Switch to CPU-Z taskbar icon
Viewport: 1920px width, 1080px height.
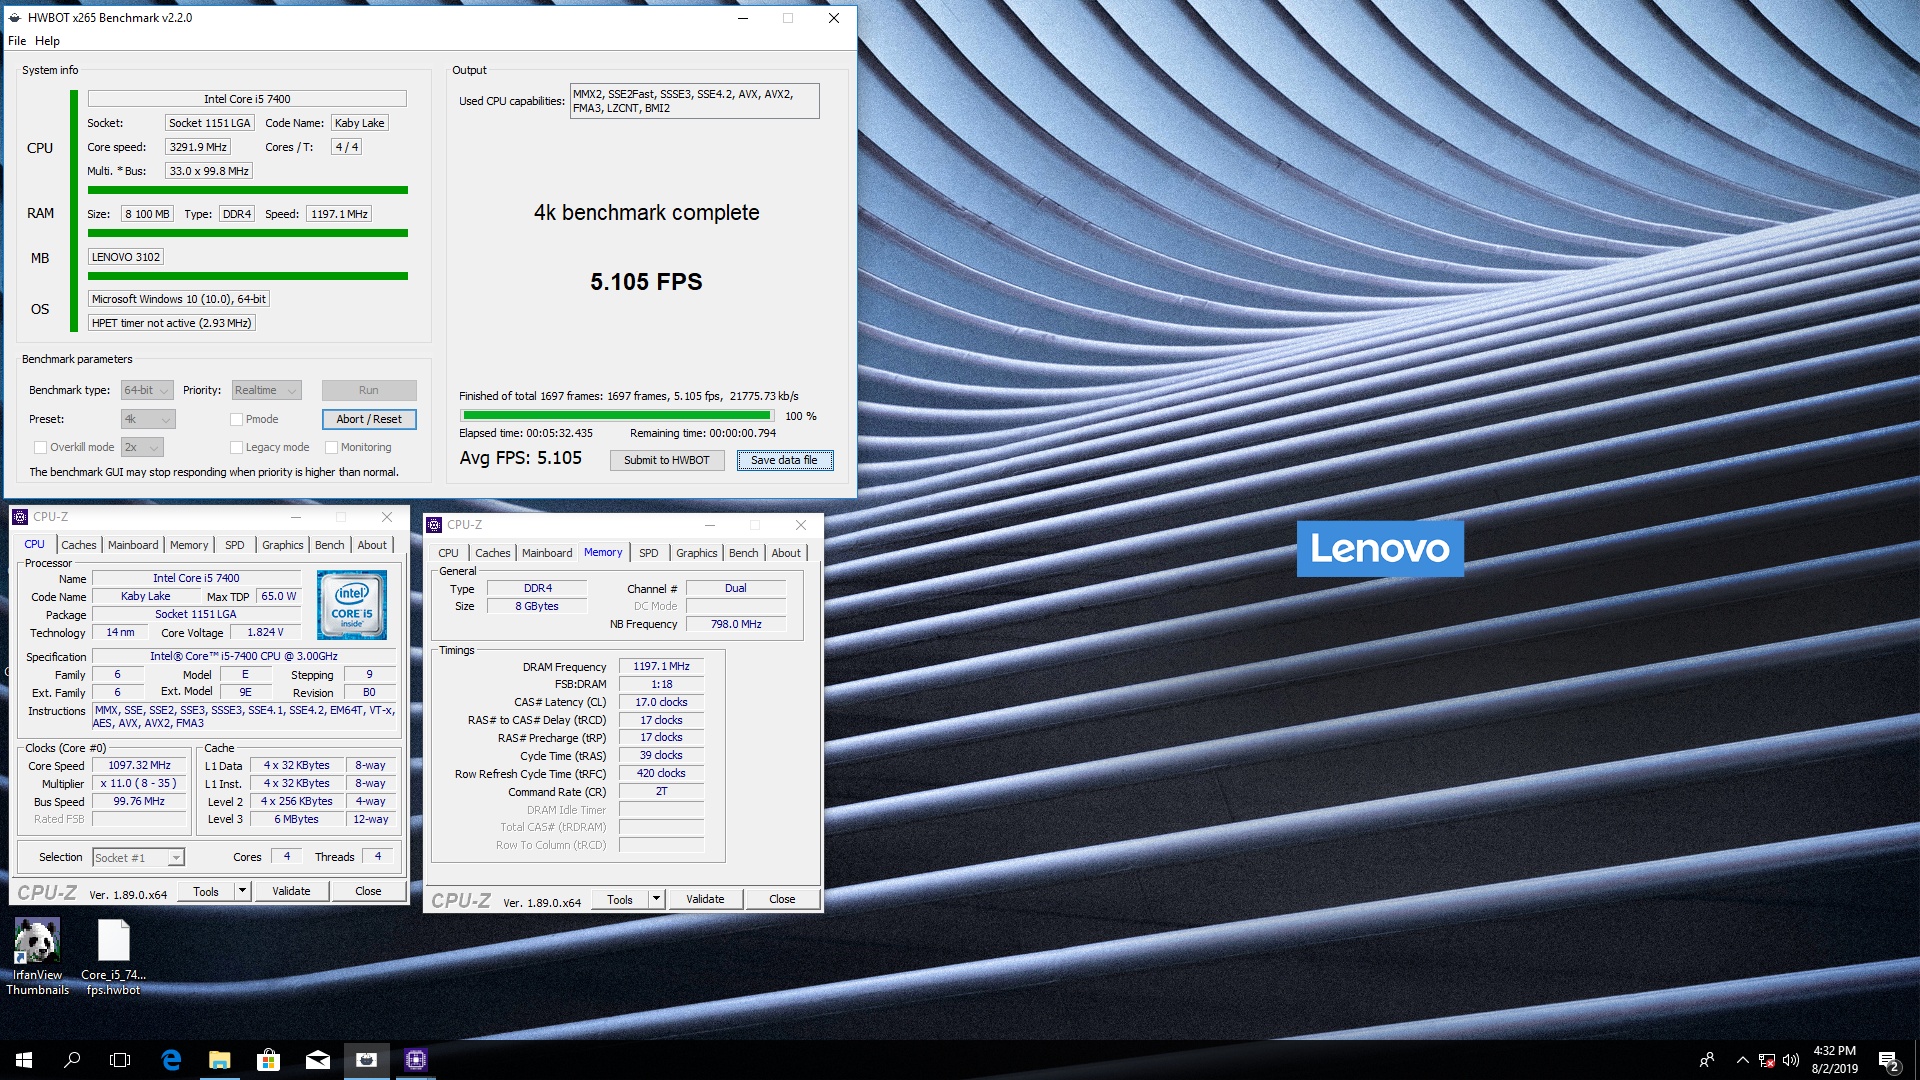(416, 1060)
